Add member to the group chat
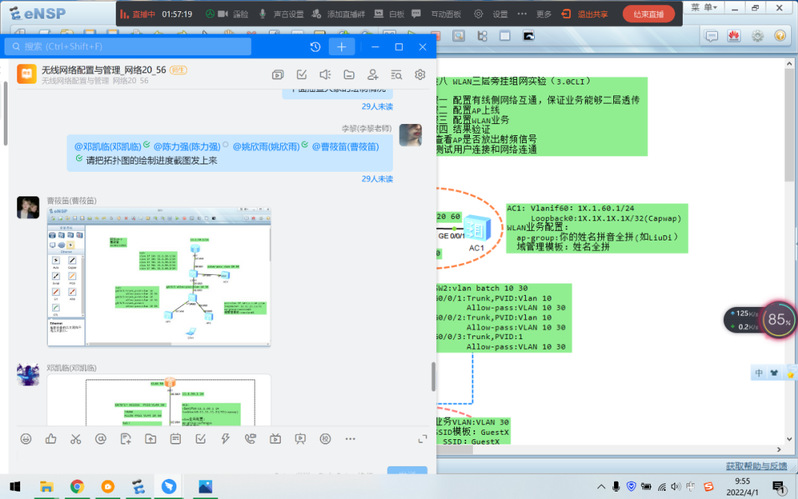 tap(373, 74)
